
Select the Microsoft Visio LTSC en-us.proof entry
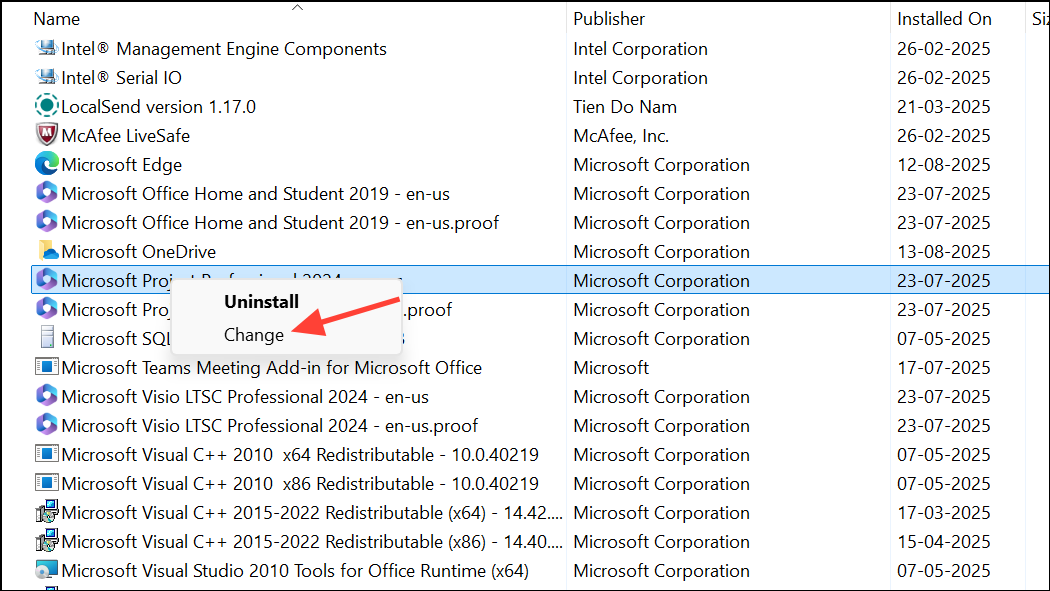[x=300, y=425]
